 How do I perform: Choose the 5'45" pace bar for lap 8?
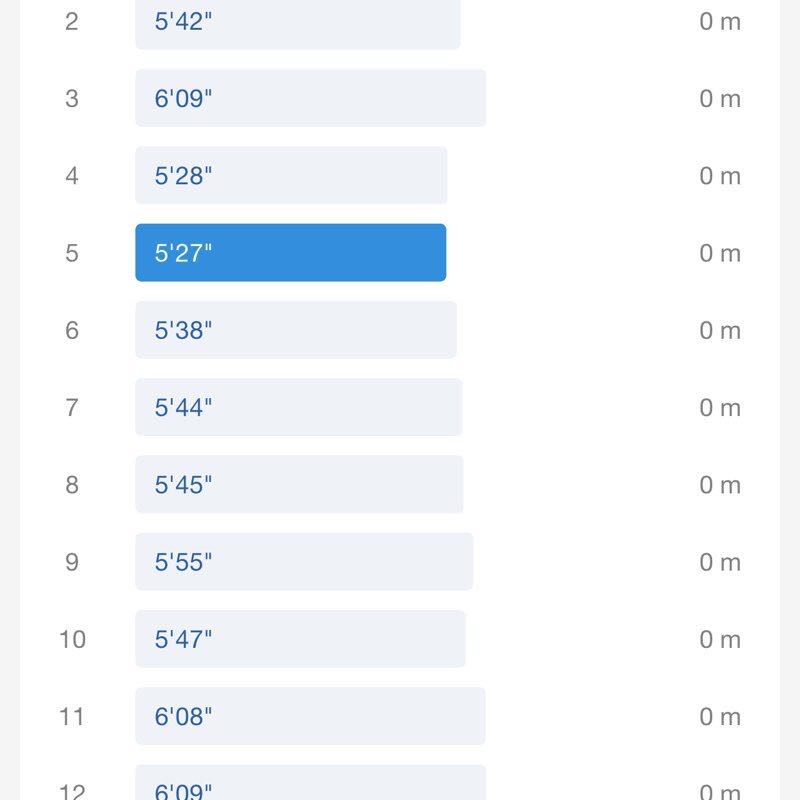(299, 484)
